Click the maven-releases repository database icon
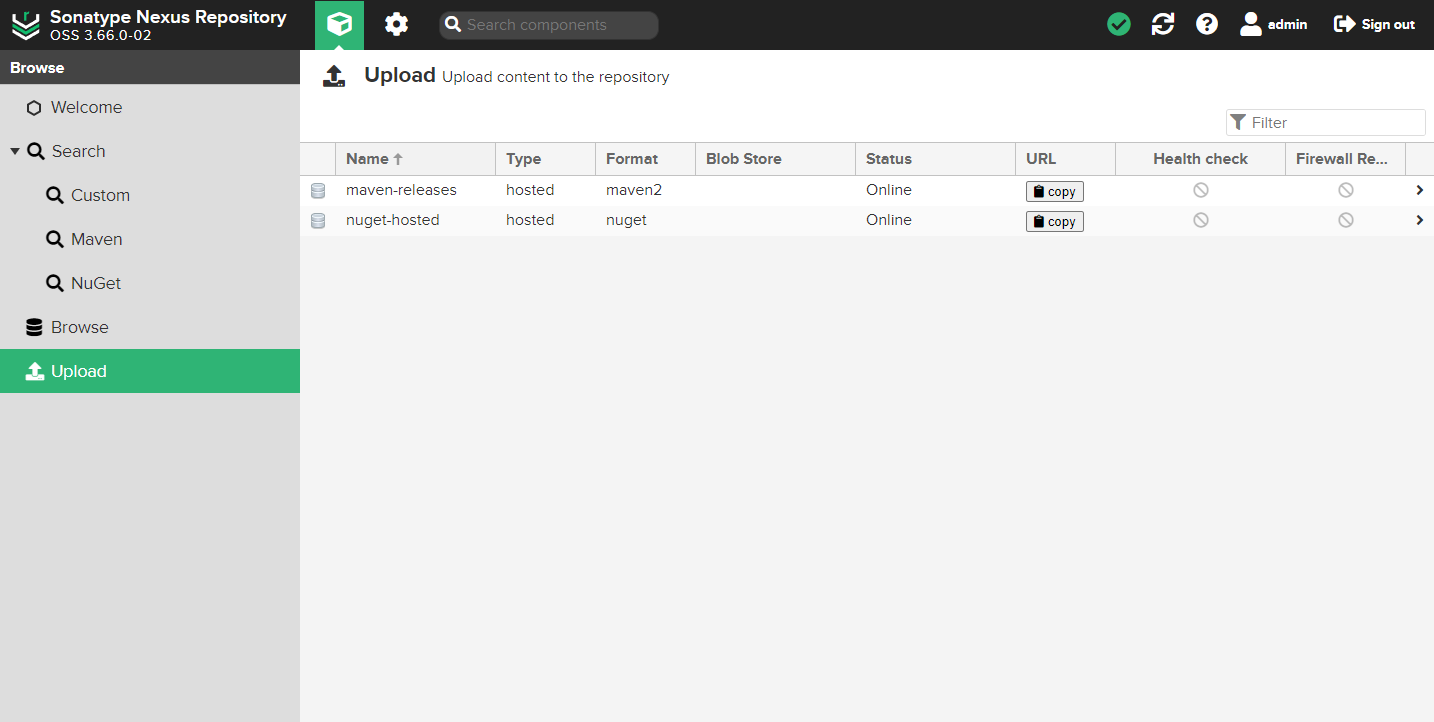Screen dimensions: 1434x722 [x=318, y=191]
